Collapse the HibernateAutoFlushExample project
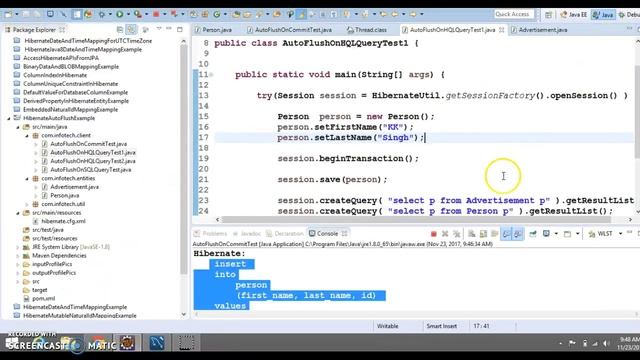 [x=9, y=118]
